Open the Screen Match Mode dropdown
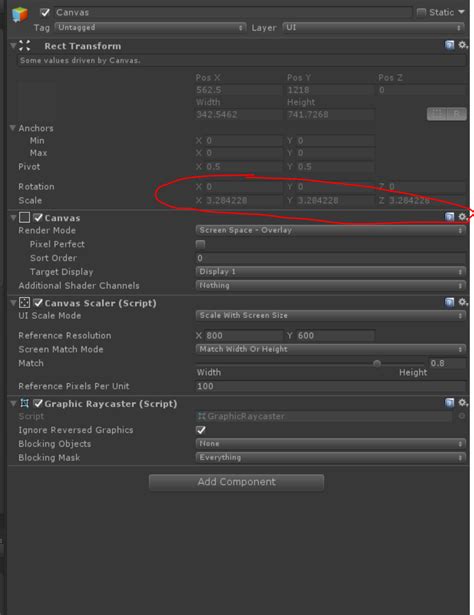 click(331, 349)
